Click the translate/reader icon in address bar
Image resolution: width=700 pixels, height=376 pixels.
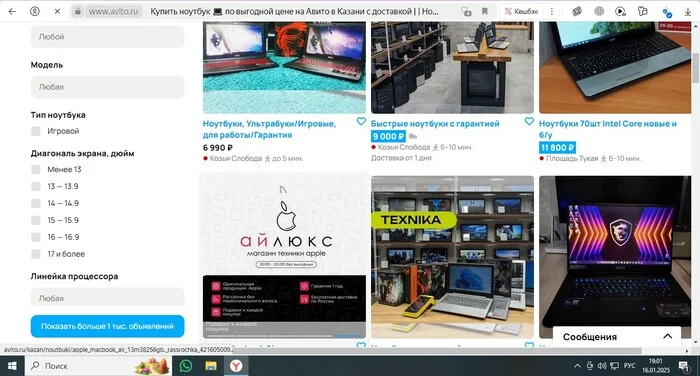(x=466, y=12)
